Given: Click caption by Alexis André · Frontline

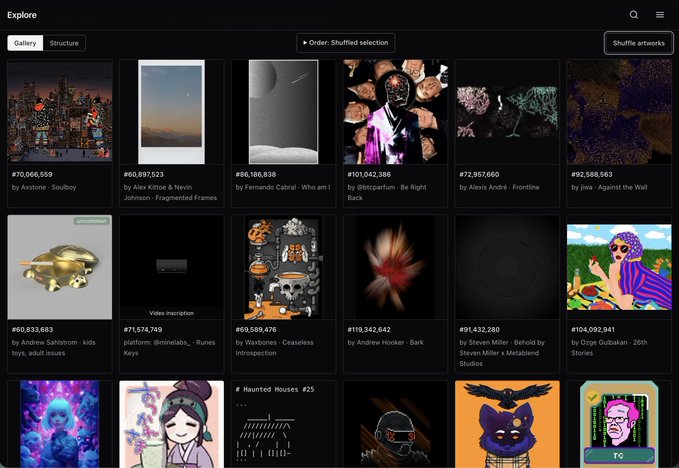Looking at the screenshot, I should (x=499, y=187).
